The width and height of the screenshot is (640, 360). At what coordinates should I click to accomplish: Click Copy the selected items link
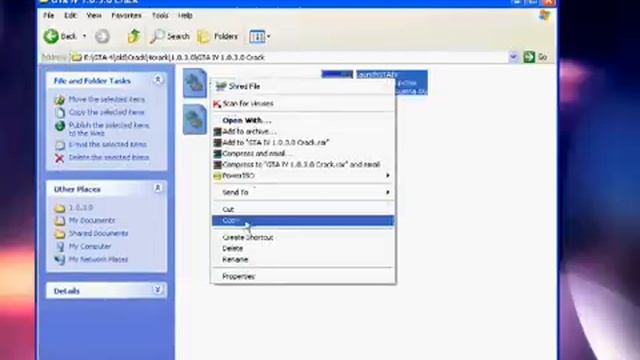pyautogui.click(x=106, y=112)
